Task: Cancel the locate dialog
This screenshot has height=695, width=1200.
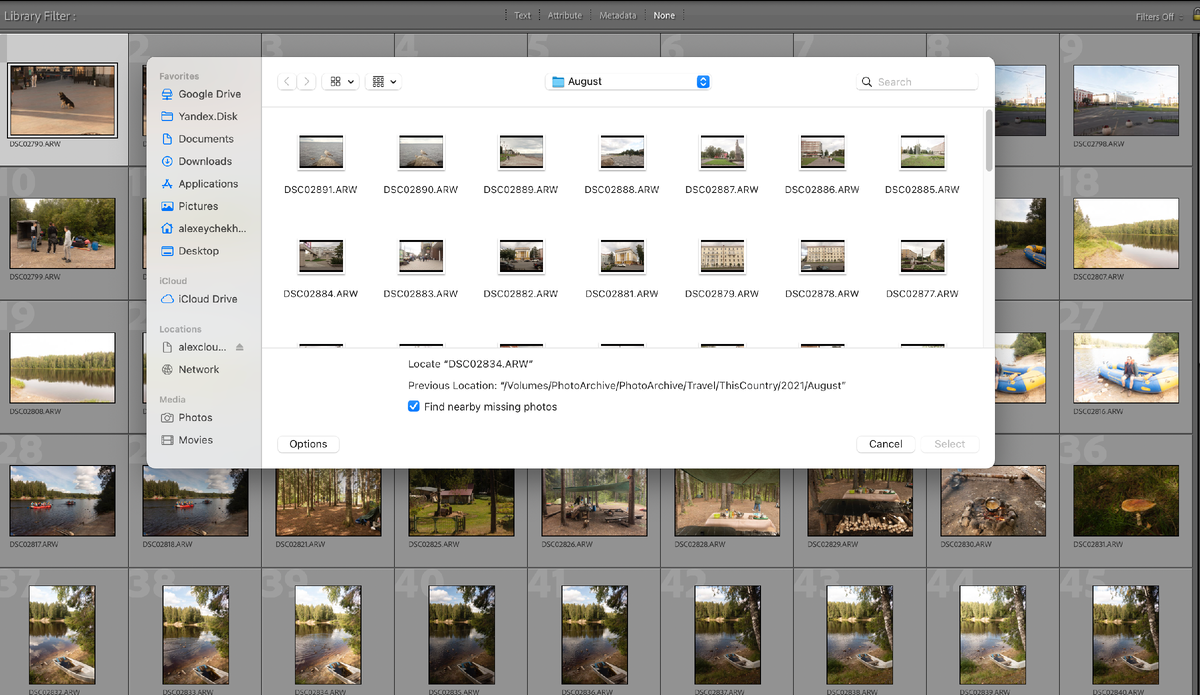Action: [886, 444]
